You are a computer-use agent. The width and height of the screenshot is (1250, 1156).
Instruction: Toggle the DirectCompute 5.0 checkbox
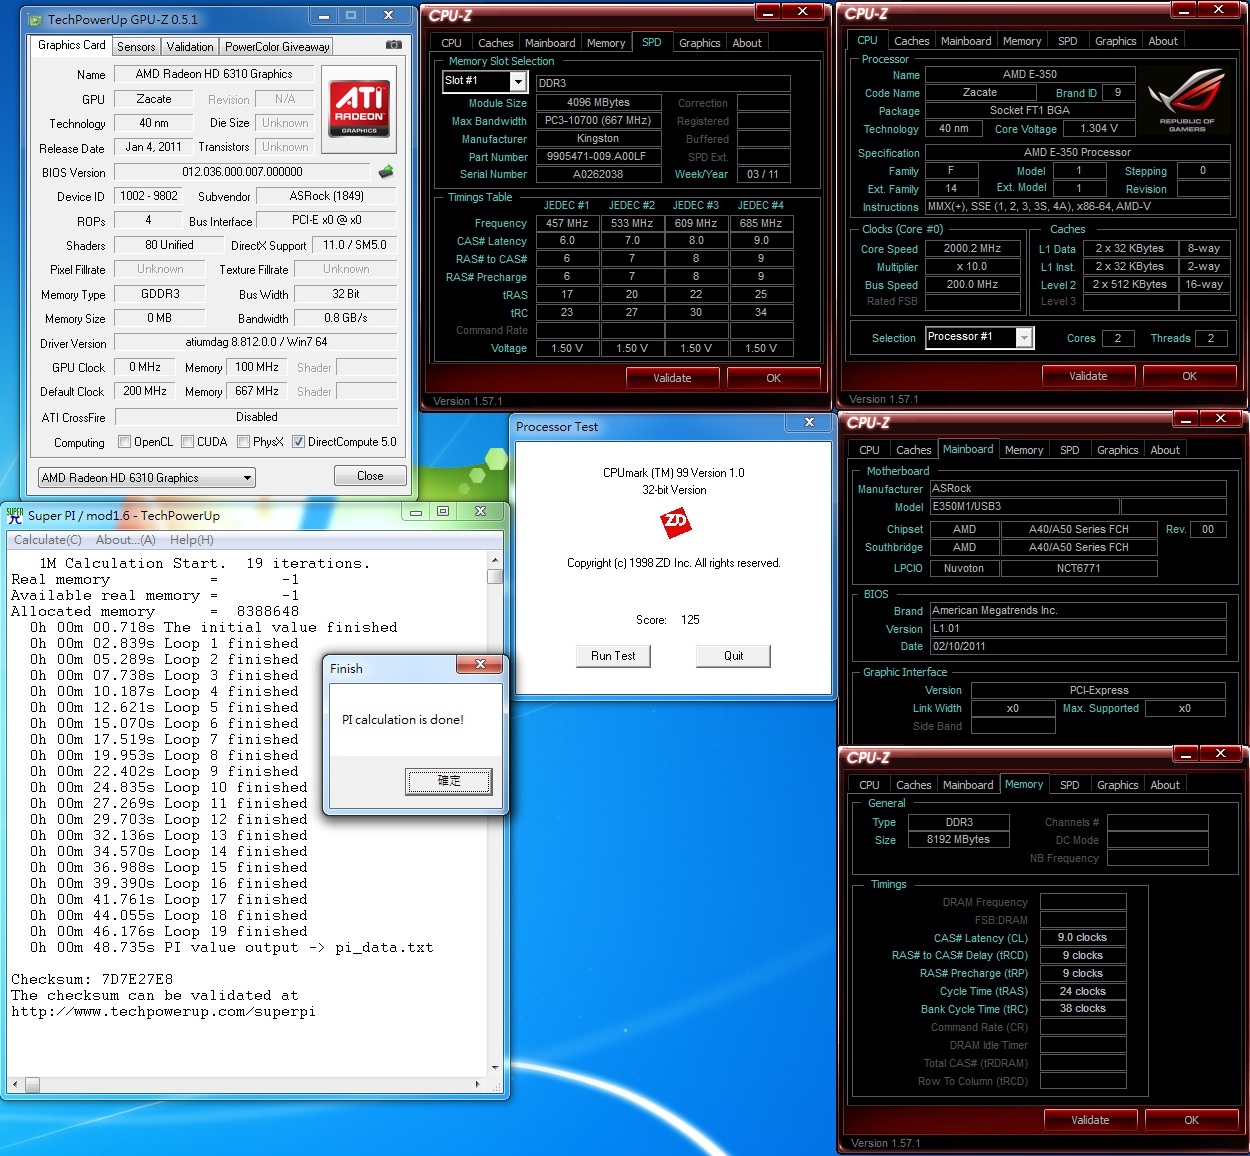298,442
